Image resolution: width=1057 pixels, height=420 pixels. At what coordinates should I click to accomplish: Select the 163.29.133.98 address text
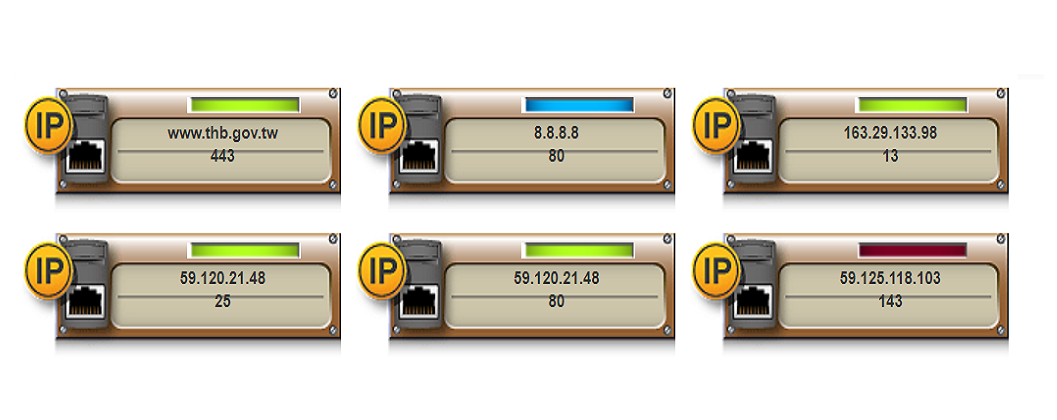(890, 133)
